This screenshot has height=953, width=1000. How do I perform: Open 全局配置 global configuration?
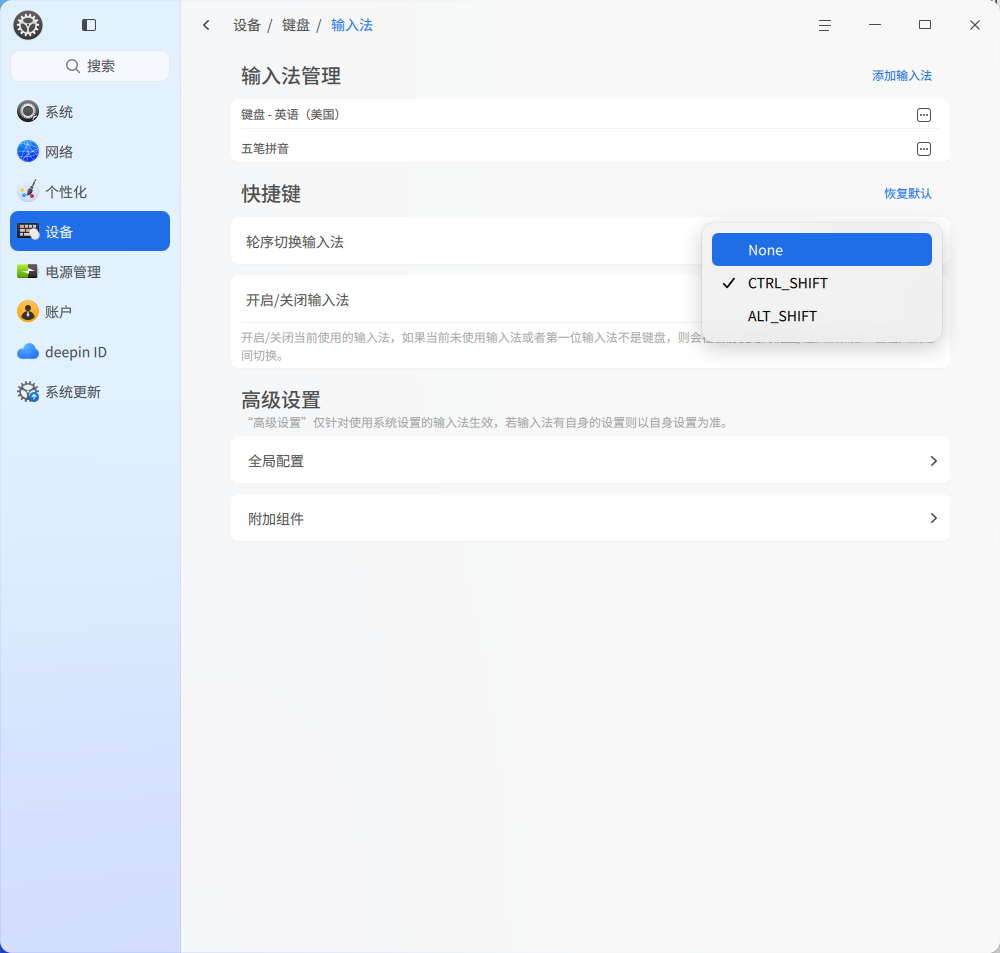pyautogui.click(x=590, y=460)
